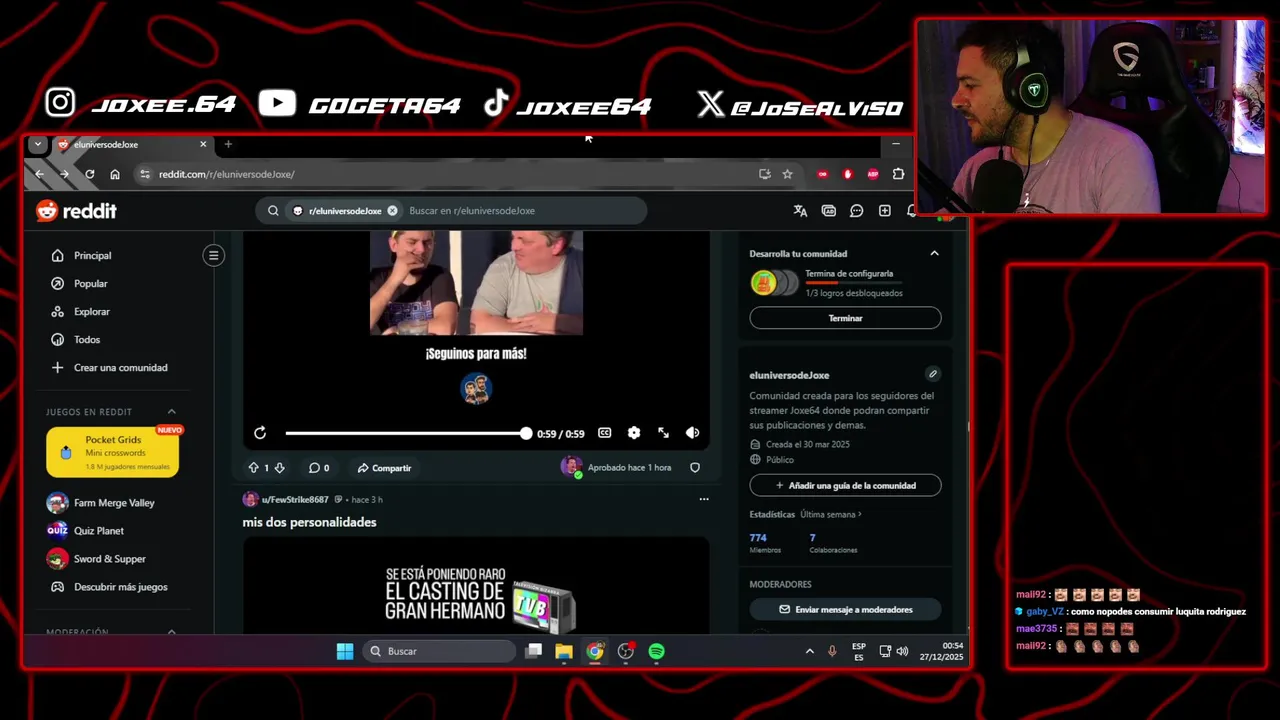
Task: Open the Windows Start menu
Action: 345,651
